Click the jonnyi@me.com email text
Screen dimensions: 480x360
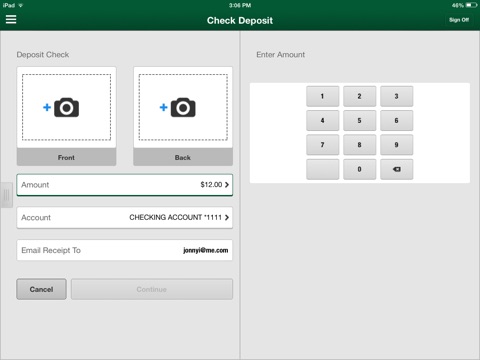click(206, 250)
